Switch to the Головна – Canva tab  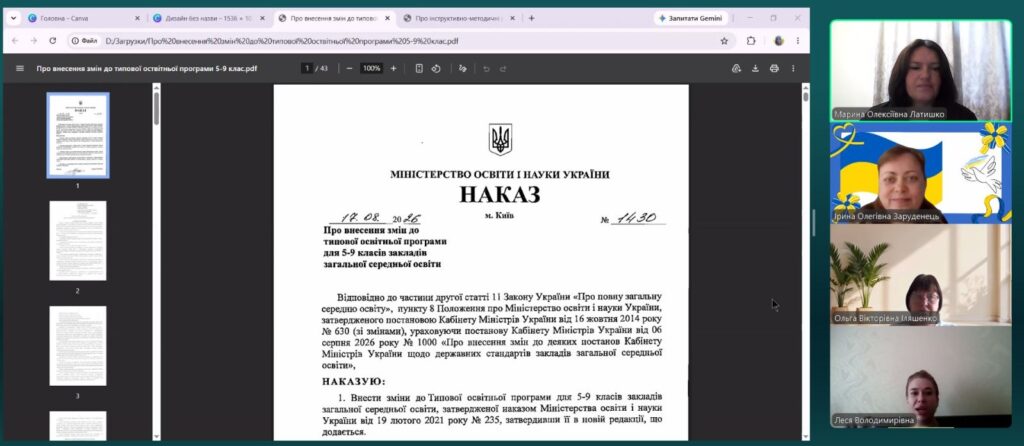pyautogui.click(x=83, y=18)
